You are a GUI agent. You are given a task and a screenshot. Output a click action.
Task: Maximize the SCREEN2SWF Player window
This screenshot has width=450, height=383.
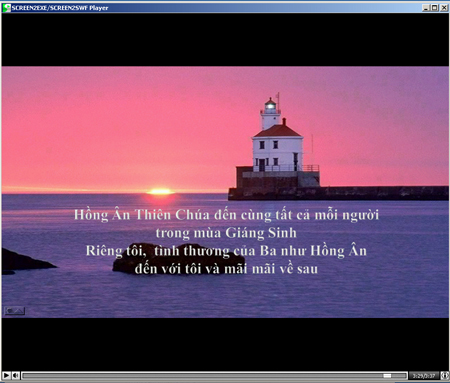coord(435,8)
